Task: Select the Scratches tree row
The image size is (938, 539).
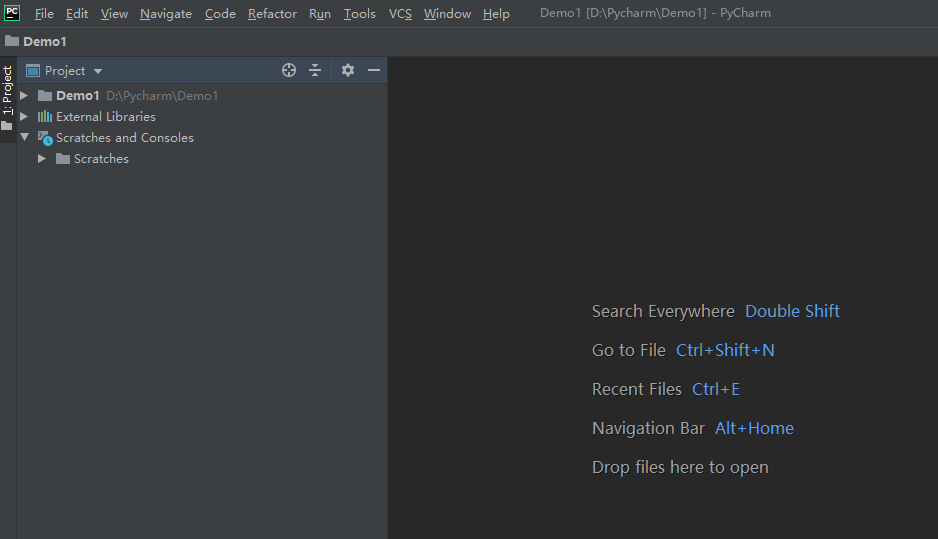Action: 202,159
